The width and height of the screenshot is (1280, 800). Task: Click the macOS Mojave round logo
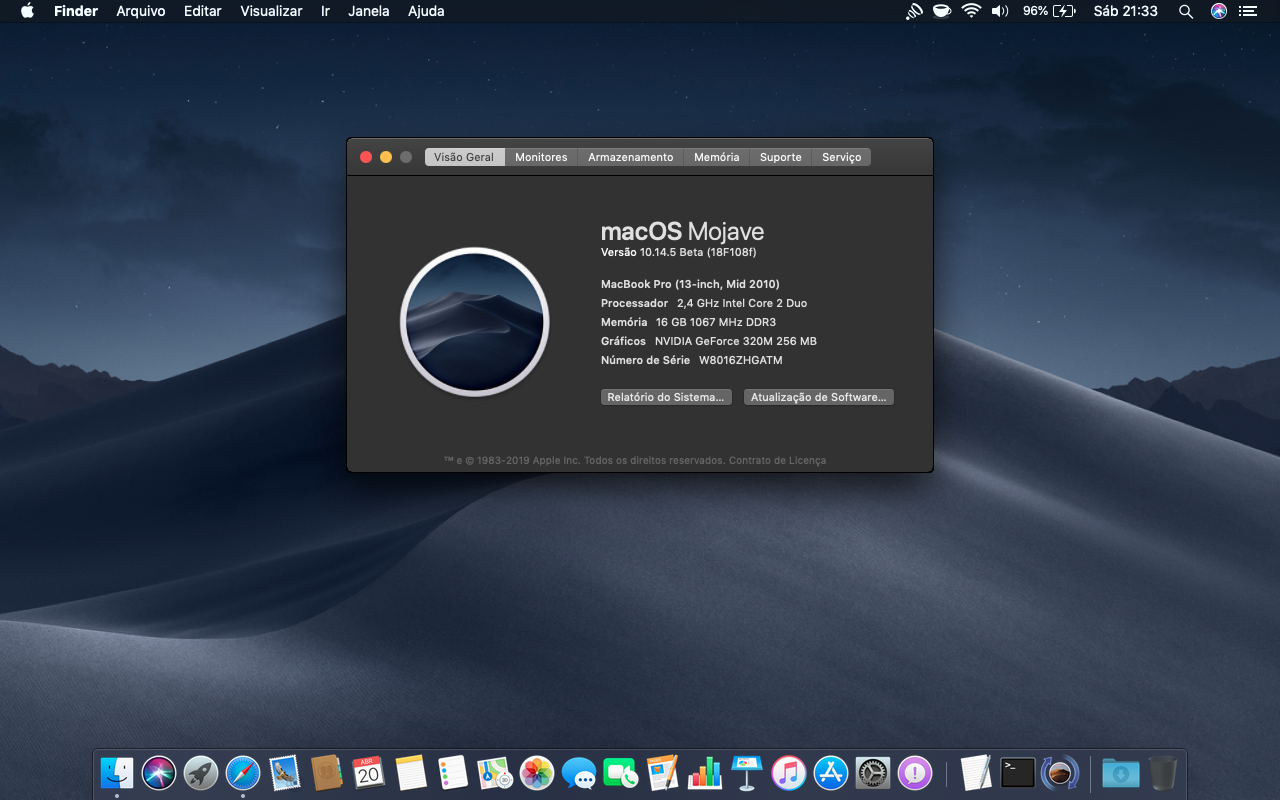click(x=475, y=322)
